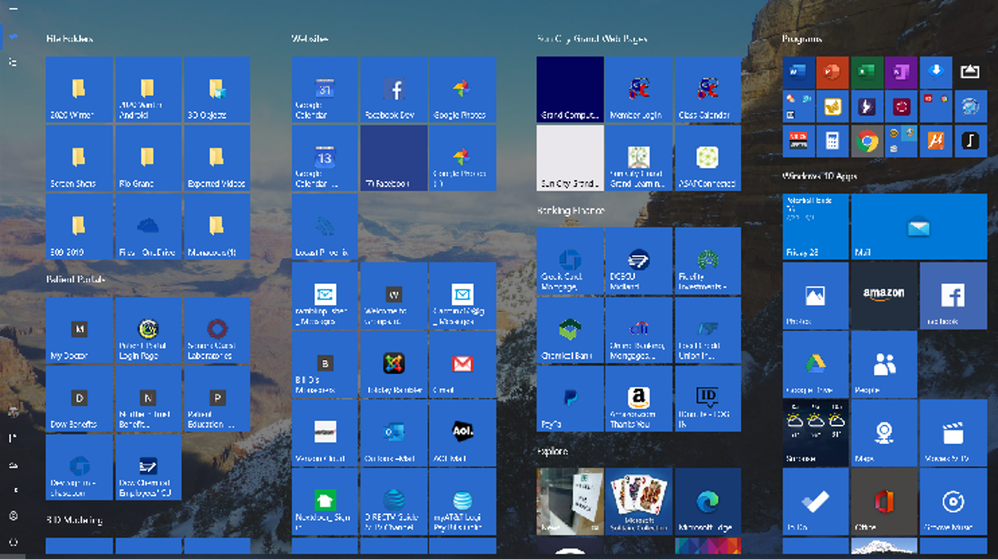Image resolution: width=998 pixels, height=560 pixels.
Task: Open the DIRECTV Guide tile
Action: pos(394,501)
